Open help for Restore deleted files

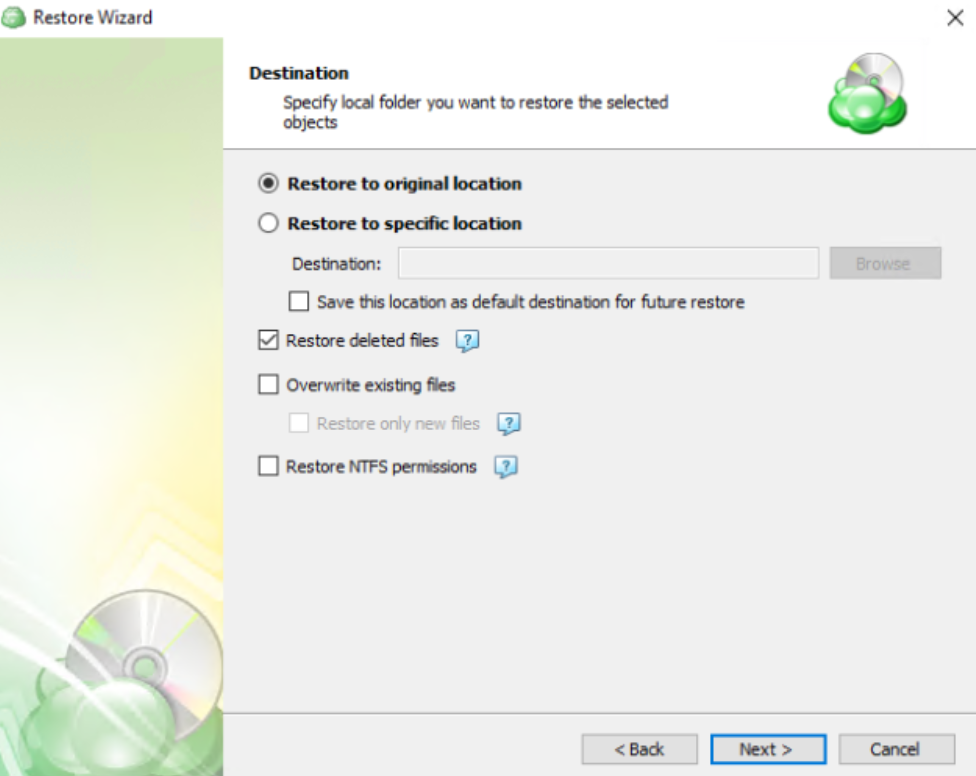tap(467, 340)
